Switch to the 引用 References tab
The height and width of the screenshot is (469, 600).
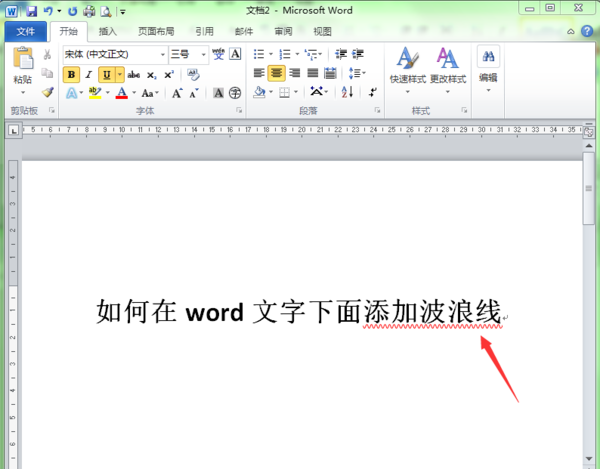pyautogui.click(x=204, y=31)
